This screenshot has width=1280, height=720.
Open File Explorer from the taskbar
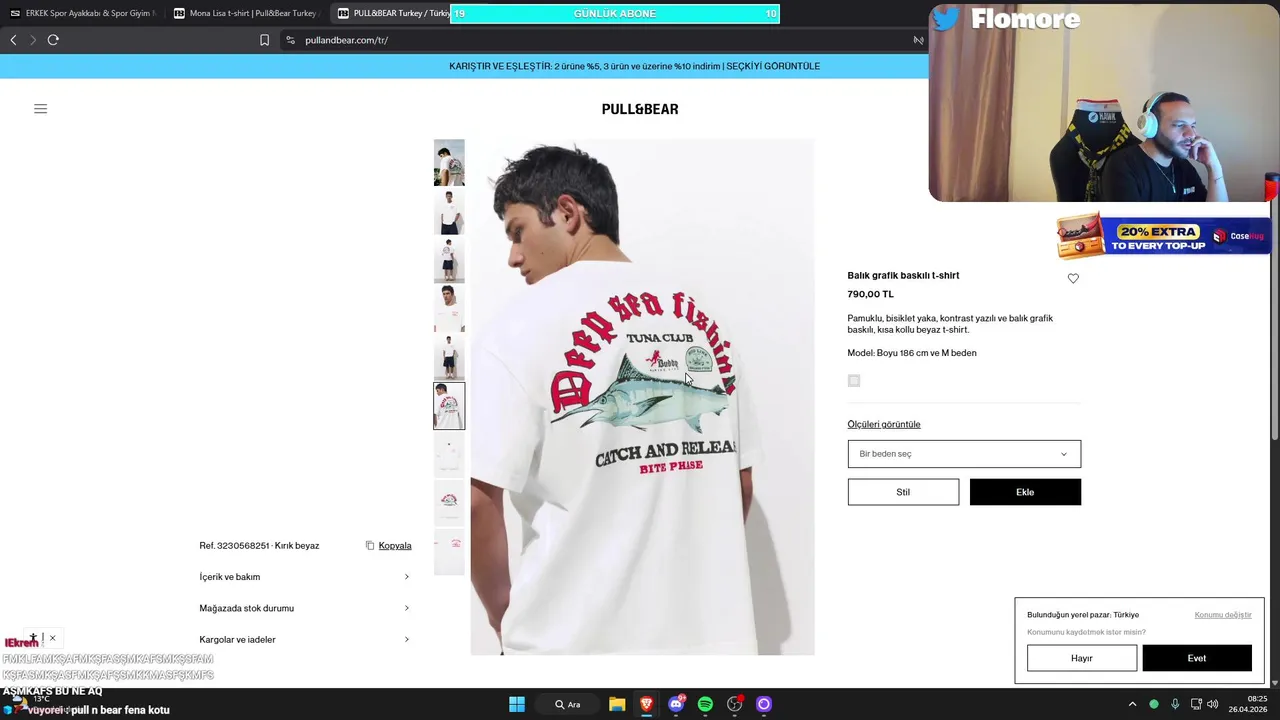[x=617, y=704]
